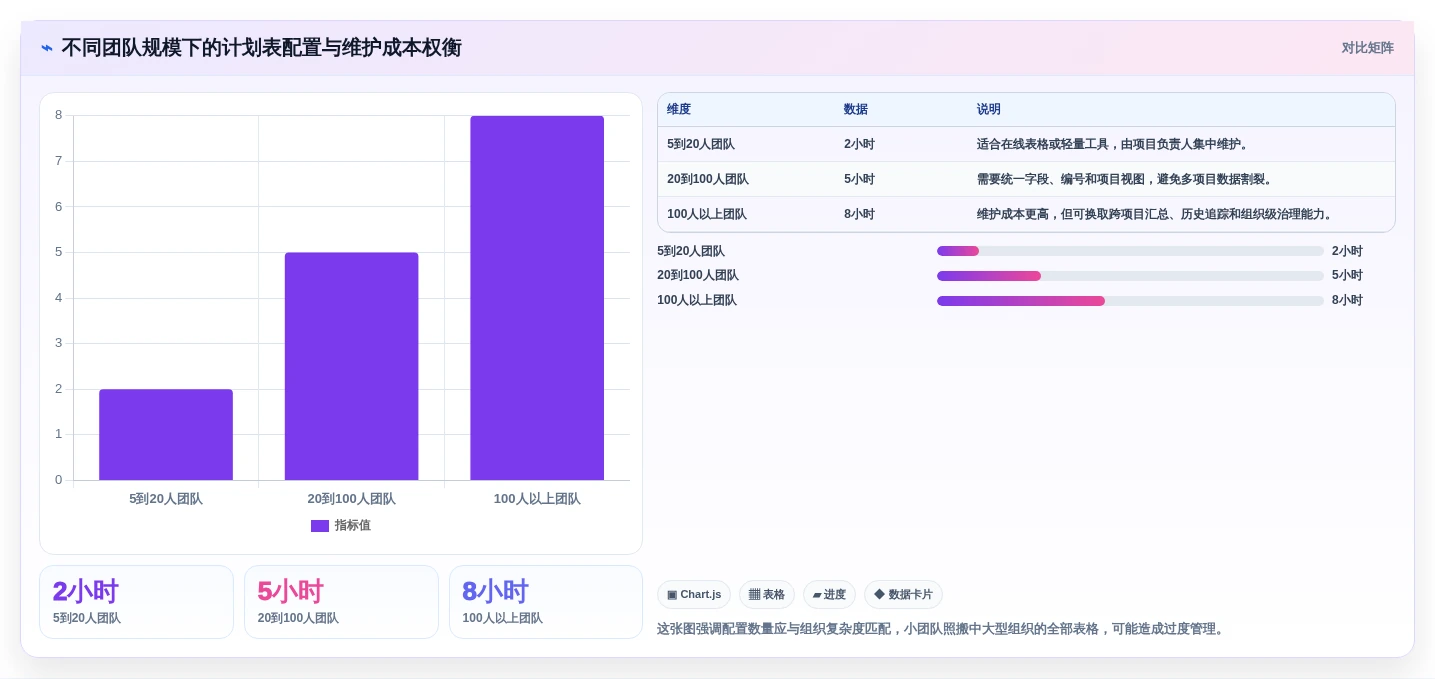Click x-axis label 20到100人团队
The width and height of the screenshot is (1435, 679).
click(351, 499)
